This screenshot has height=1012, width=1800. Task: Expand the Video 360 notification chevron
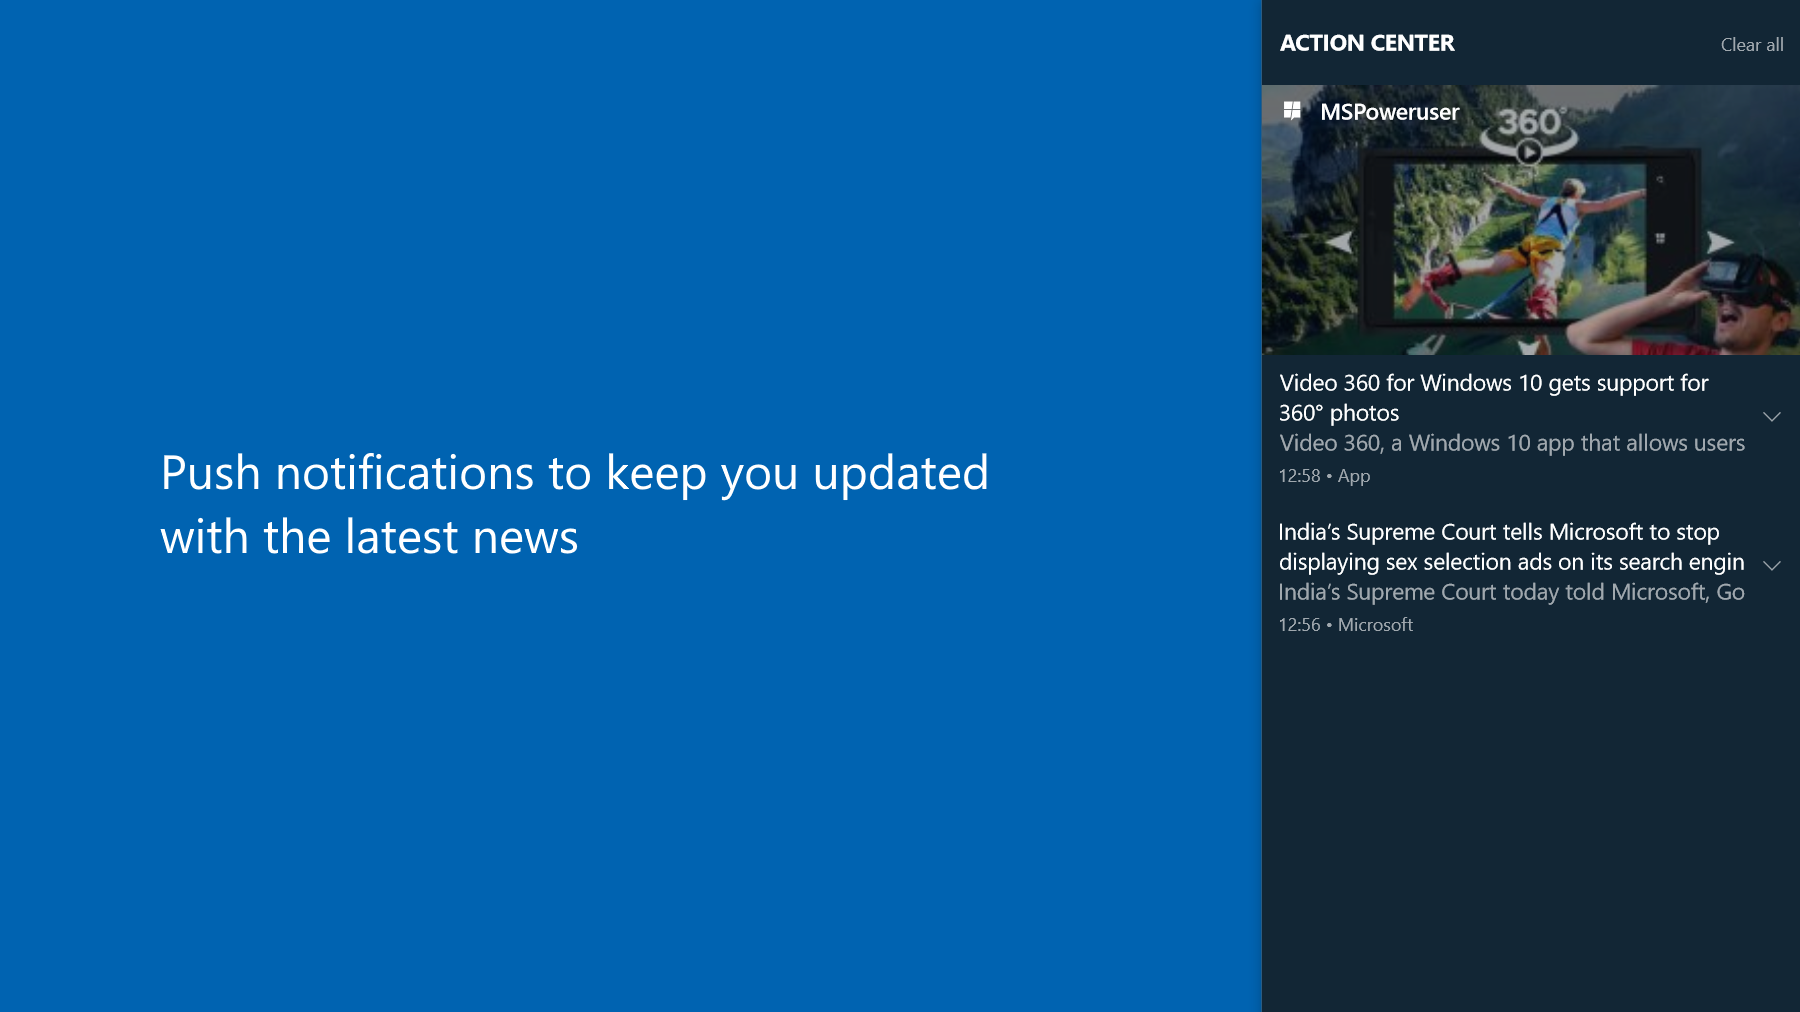[1772, 416]
